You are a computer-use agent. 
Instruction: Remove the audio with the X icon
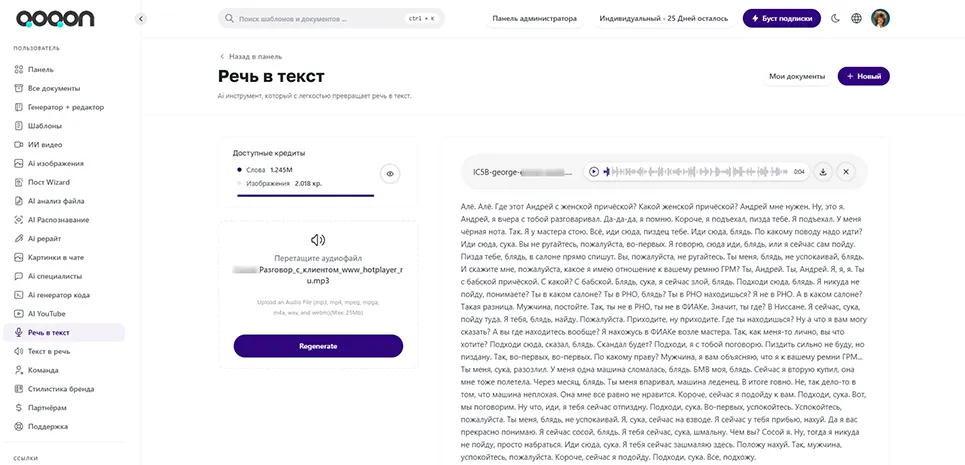coord(846,172)
